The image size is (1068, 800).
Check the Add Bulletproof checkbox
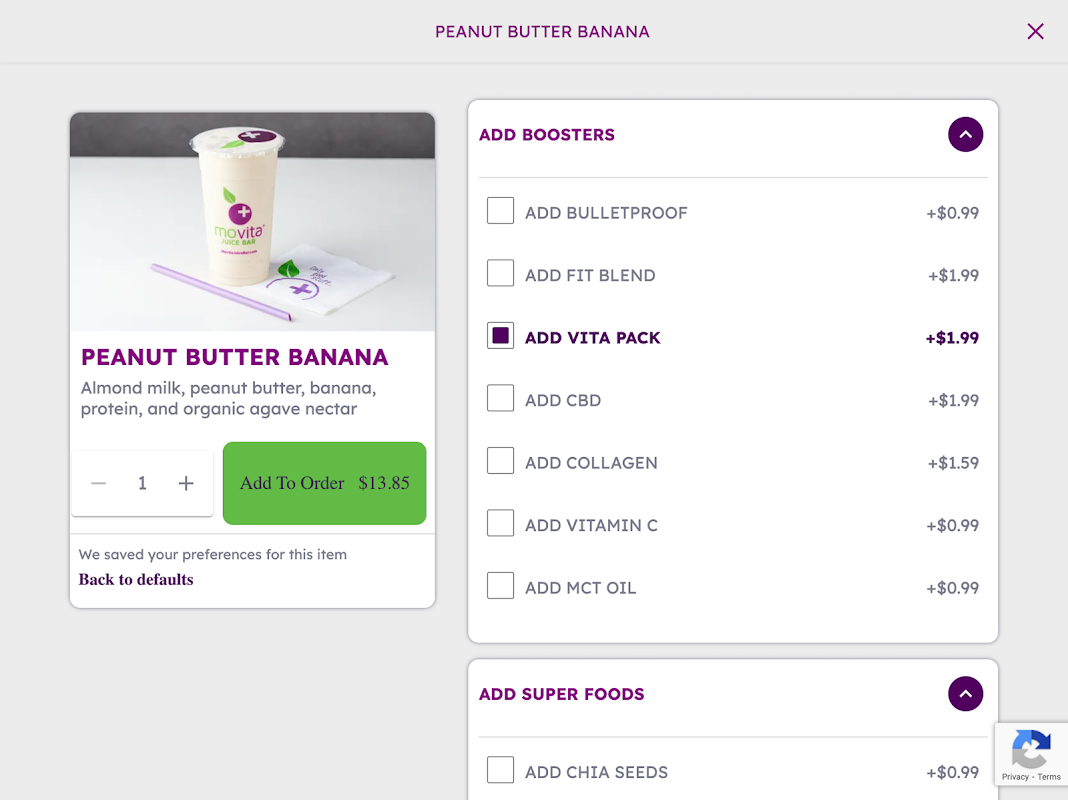(500, 211)
